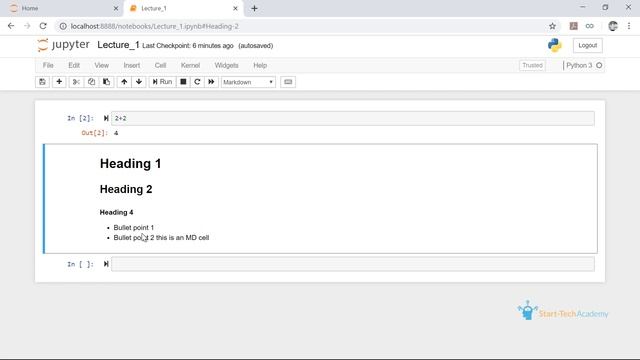Image resolution: width=640 pixels, height=360 pixels.
Task: Click the Jupyter logo
Action: (x=63, y=45)
